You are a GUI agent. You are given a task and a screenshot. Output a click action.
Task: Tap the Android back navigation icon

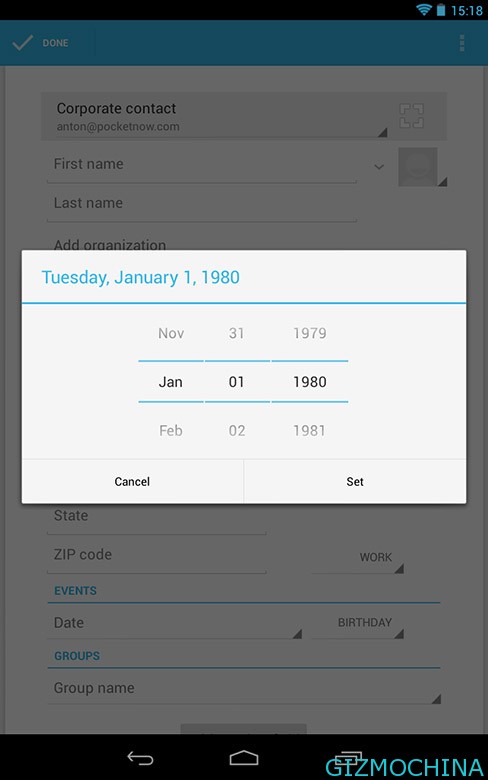click(140, 758)
